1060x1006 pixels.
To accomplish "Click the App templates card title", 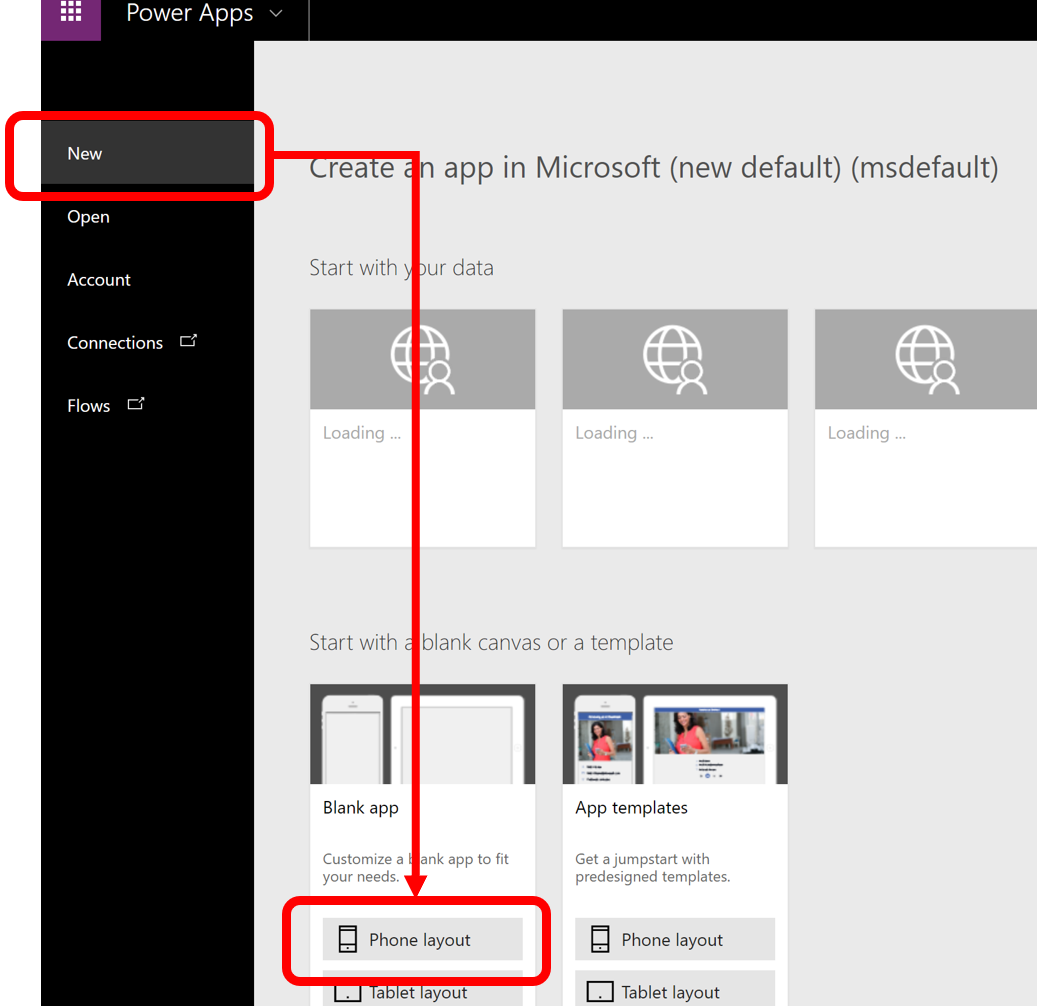I will coord(631,808).
